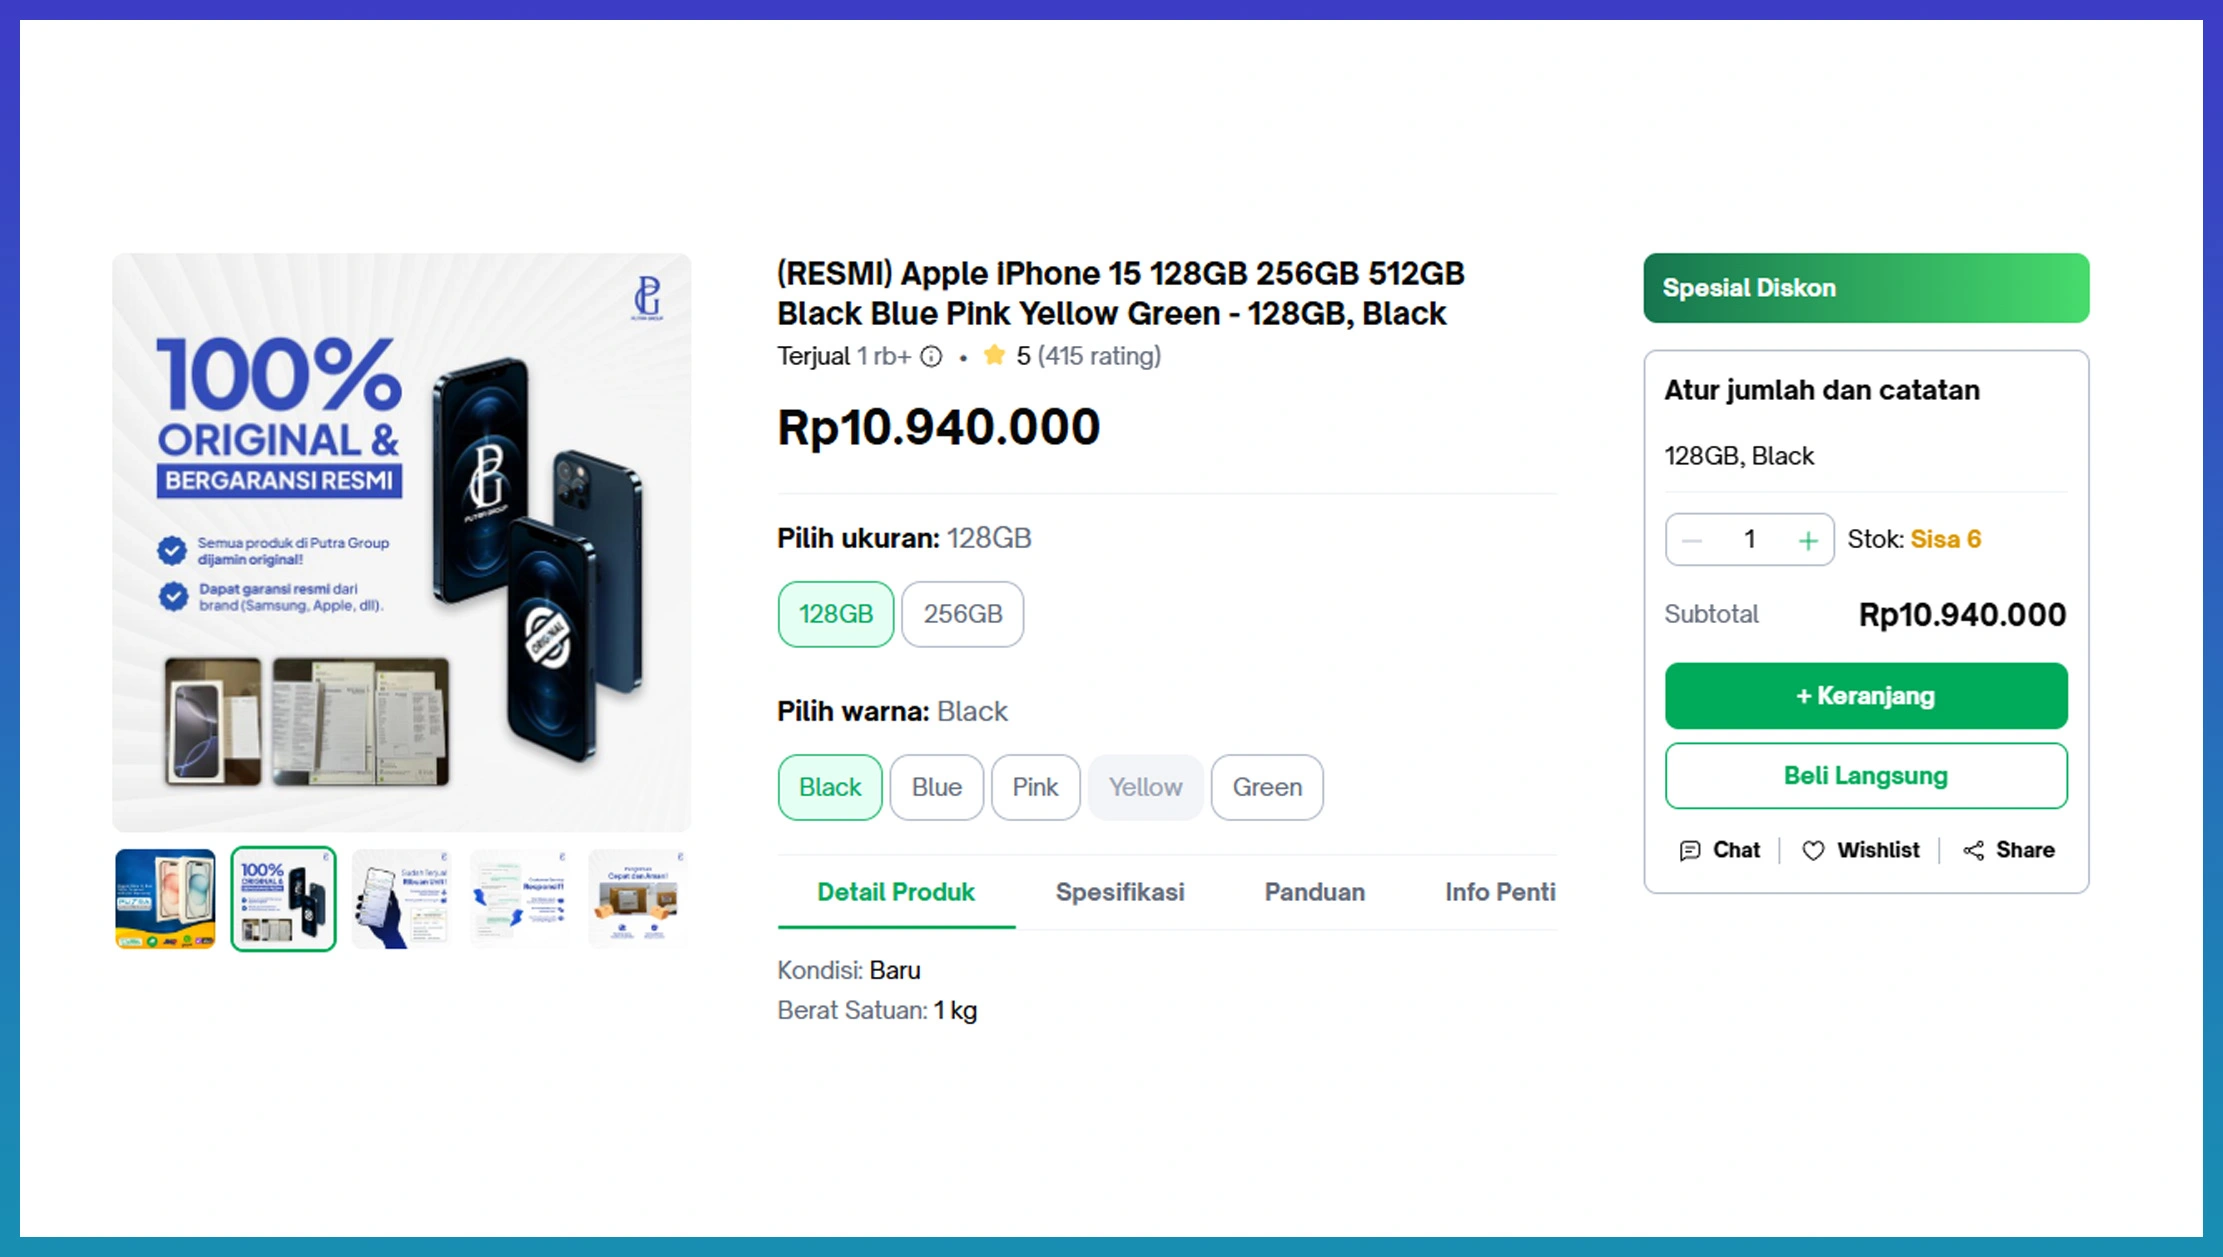Click the Share icon
Viewport: 2223px width, 1257px height.
pyautogui.click(x=1974, y=851)
